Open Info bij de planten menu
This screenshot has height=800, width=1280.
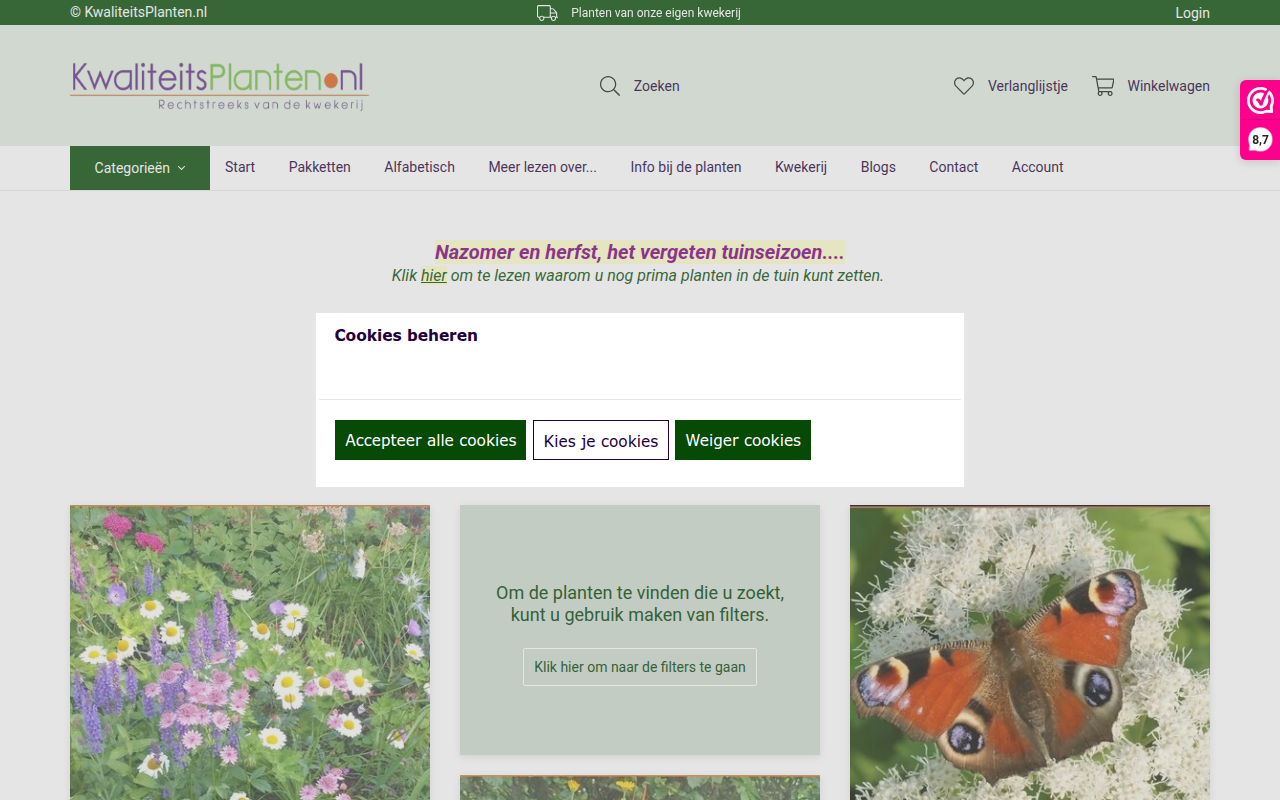(686, 167)
